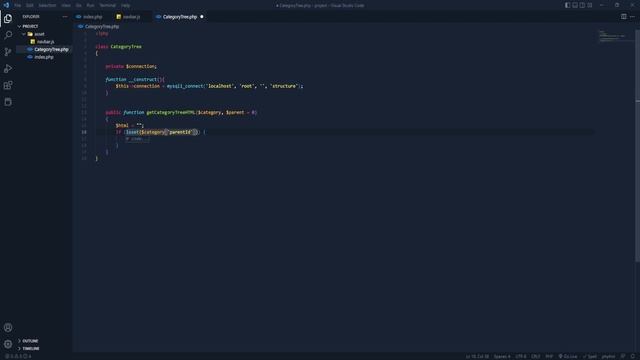The image size is (640, 360).
Task: Click the getCategoryTreeHTML function line
Action: (x=181, y=112)
